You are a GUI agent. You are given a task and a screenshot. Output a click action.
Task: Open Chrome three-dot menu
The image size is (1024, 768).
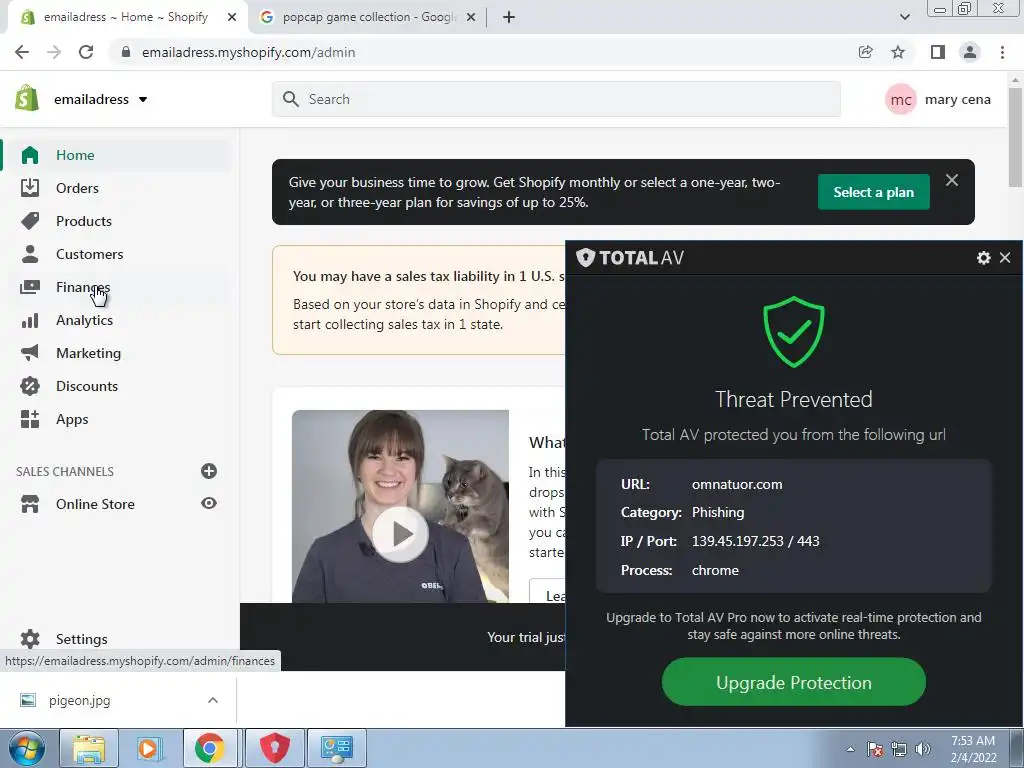(x=1002, y=52)
